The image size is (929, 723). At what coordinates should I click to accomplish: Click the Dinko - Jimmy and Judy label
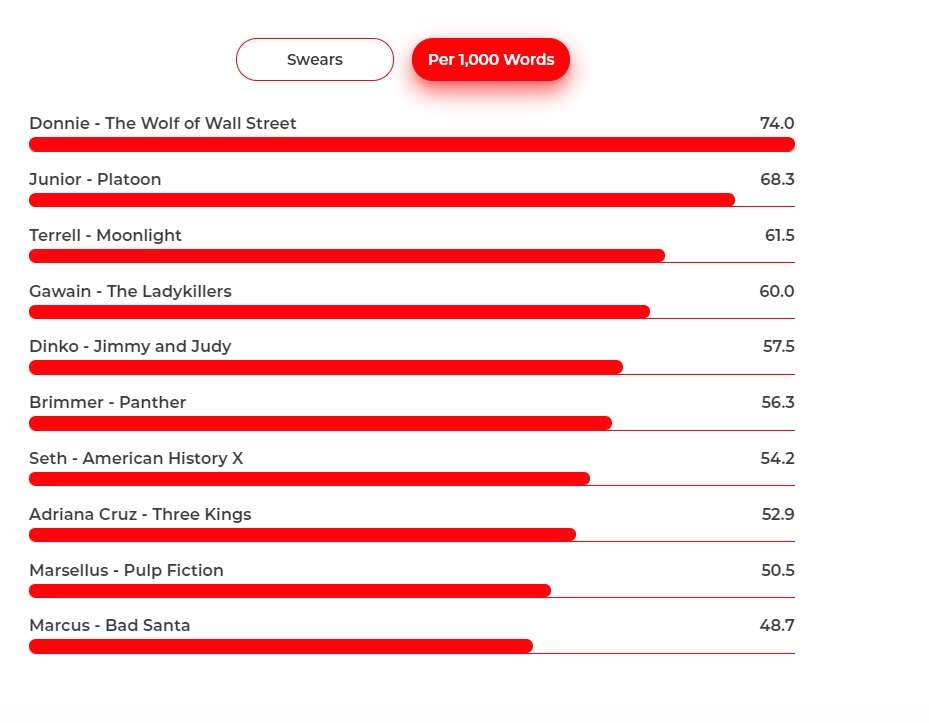coord(130,347)
